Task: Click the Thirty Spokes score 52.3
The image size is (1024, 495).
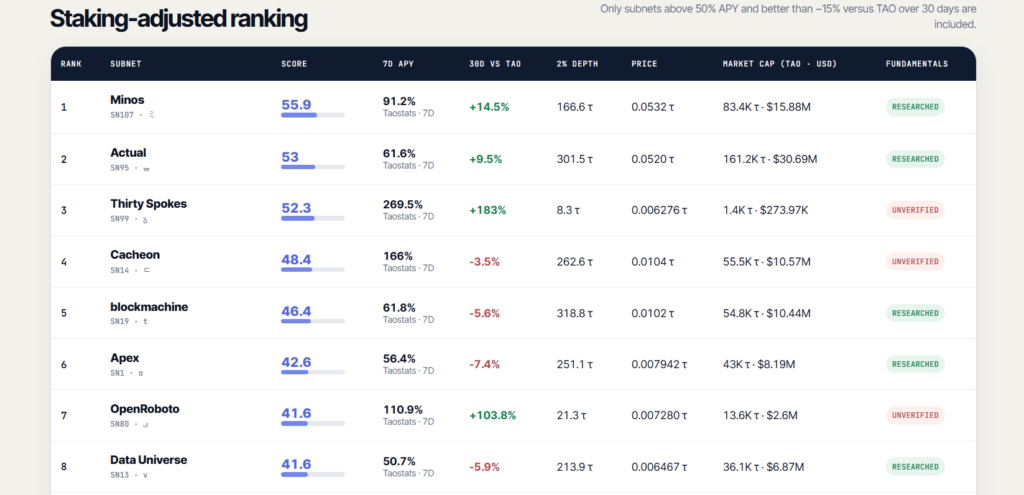Action: pyautogui.click(x=296, y=208)
